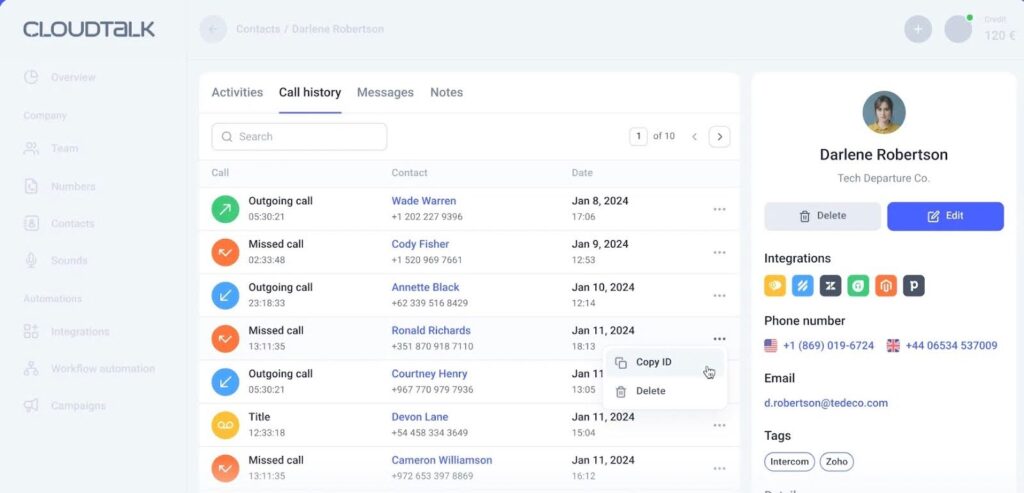The height and width of the screenshot is (493, 1024).
Task: Click the call history Search field
Action: point(299,137)
